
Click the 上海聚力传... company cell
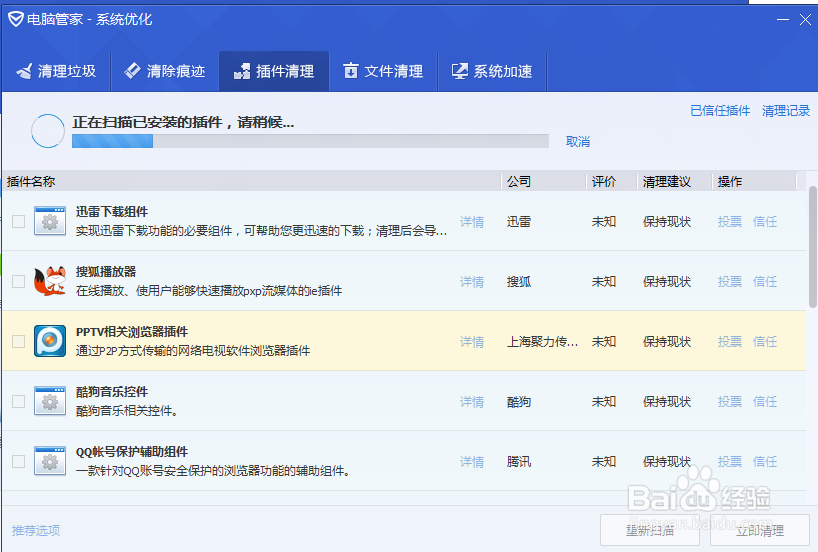(543, 342)
